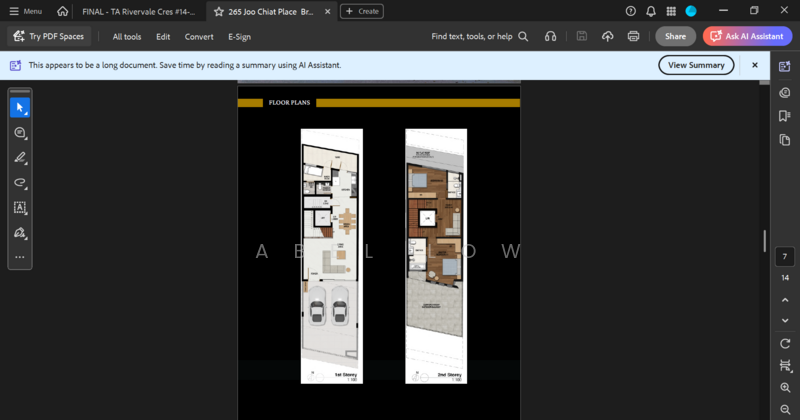This screenshot has height=420, width=800.
Task: Star the 265 Joo Chiat Place tab
Action: tap(219, 11)
